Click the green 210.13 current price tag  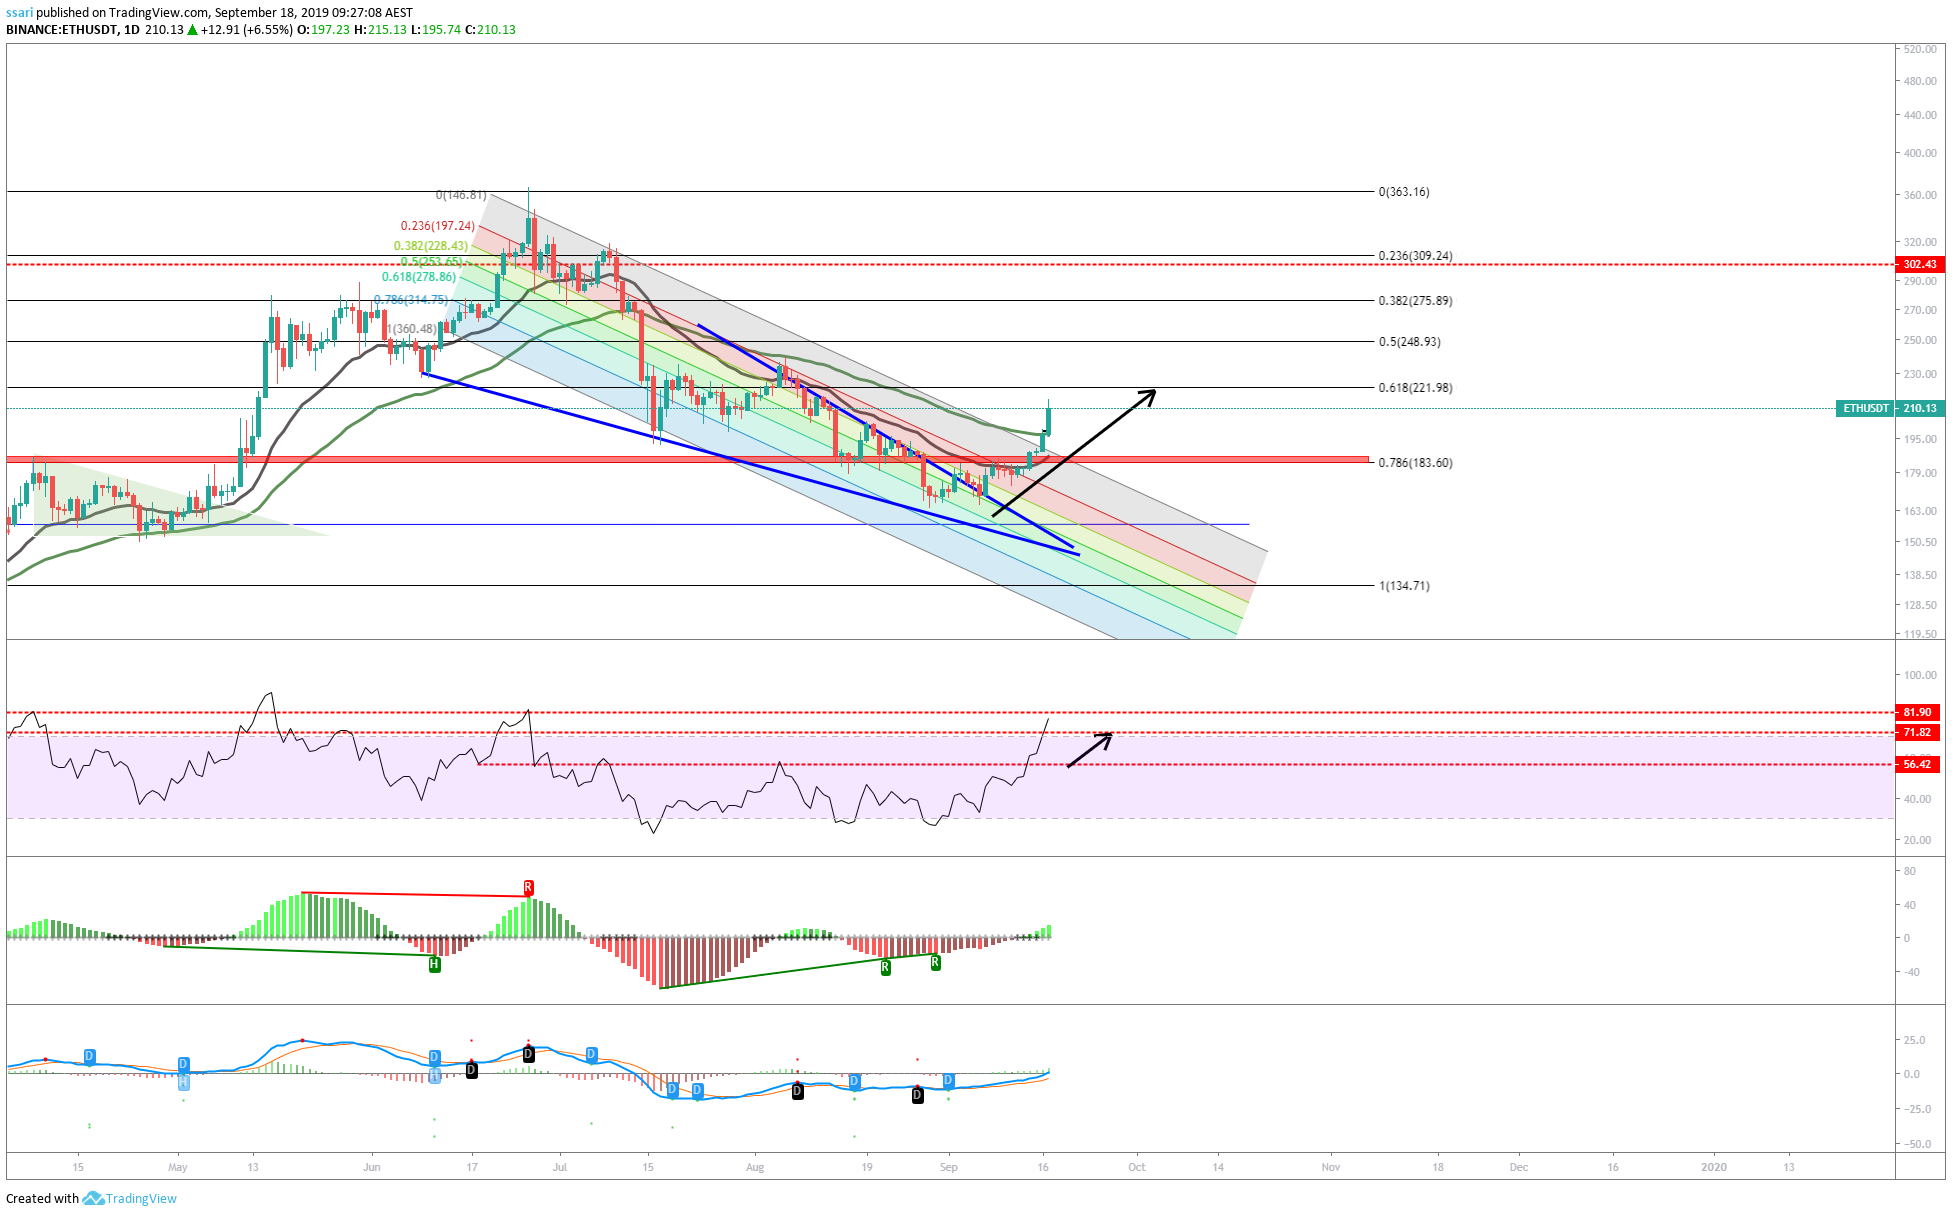tap(1920, 408)
